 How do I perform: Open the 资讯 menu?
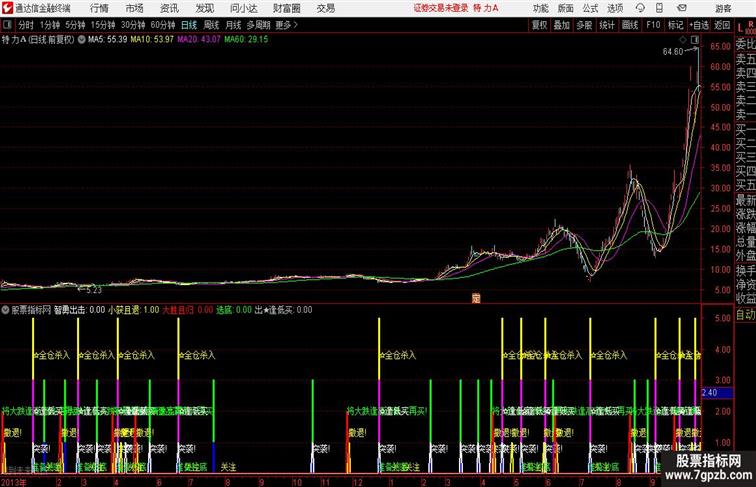tap(169, 8)
